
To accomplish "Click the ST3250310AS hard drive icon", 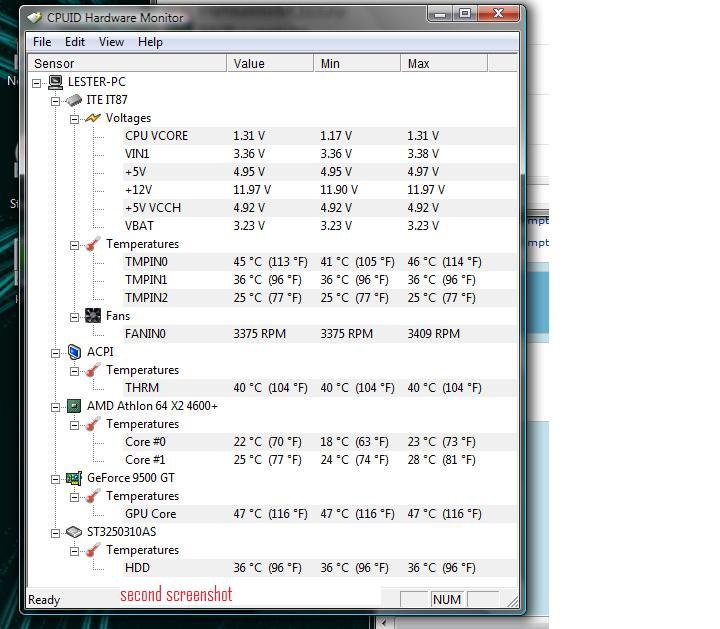I will (x=74, y=532).
